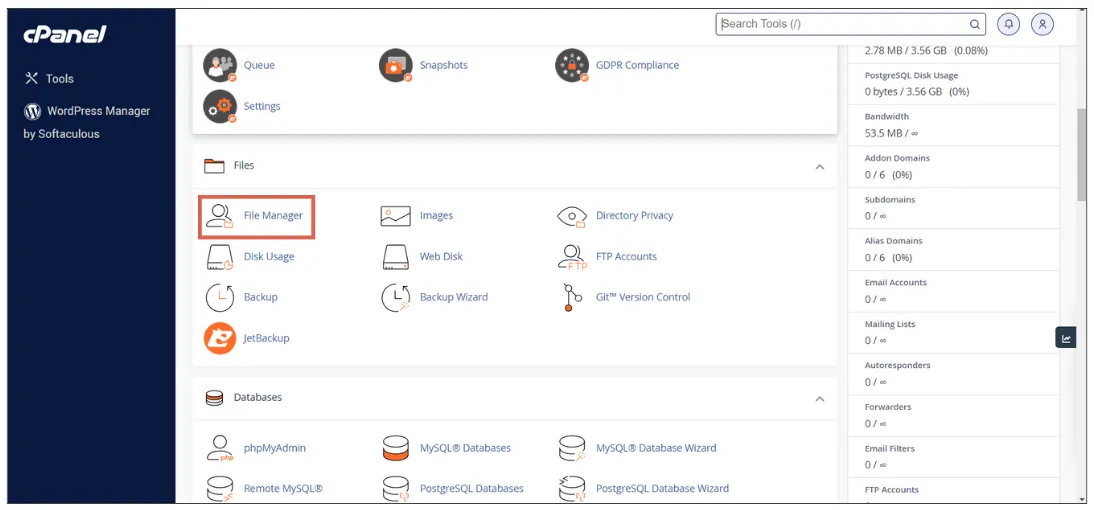1094x510 pixels.
Task: Click the Backup Wizard icon
Action: click(396, 297)
